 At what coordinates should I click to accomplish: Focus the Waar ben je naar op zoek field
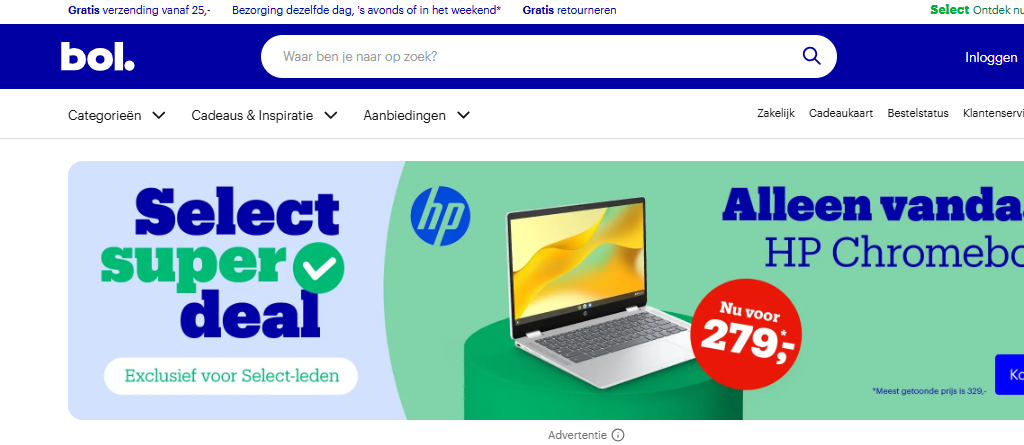536,56
